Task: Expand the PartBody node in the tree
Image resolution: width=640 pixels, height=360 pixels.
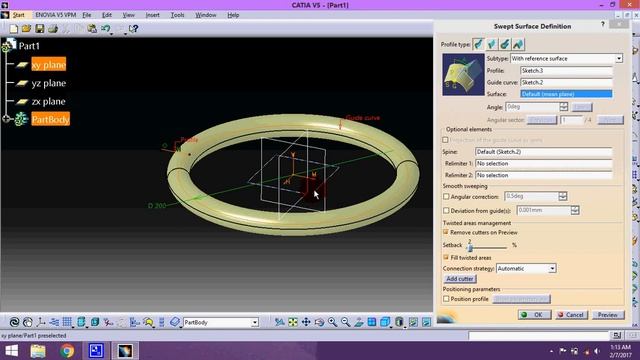Action: coord(6,119)
